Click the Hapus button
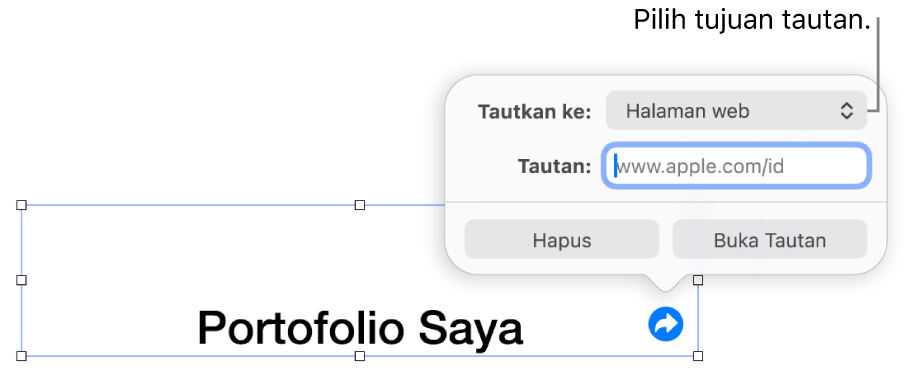Viewport: 907px width, 378px height. click(562, 239)
